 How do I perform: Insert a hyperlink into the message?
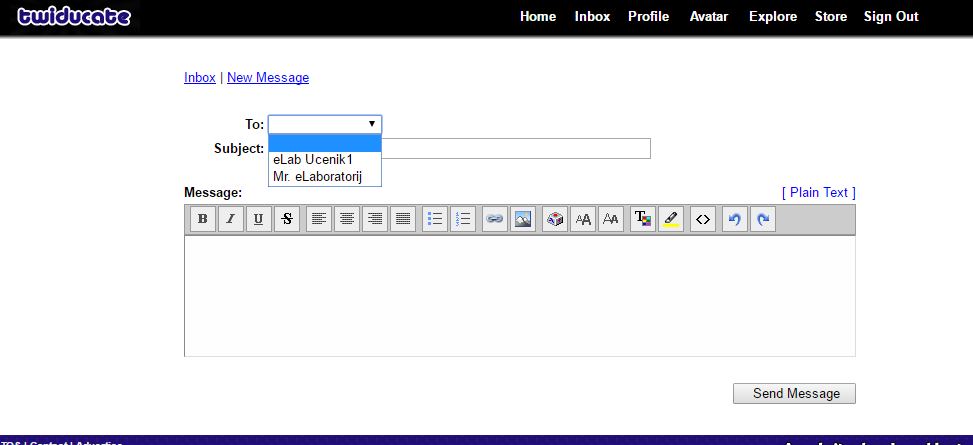(494, 219)
